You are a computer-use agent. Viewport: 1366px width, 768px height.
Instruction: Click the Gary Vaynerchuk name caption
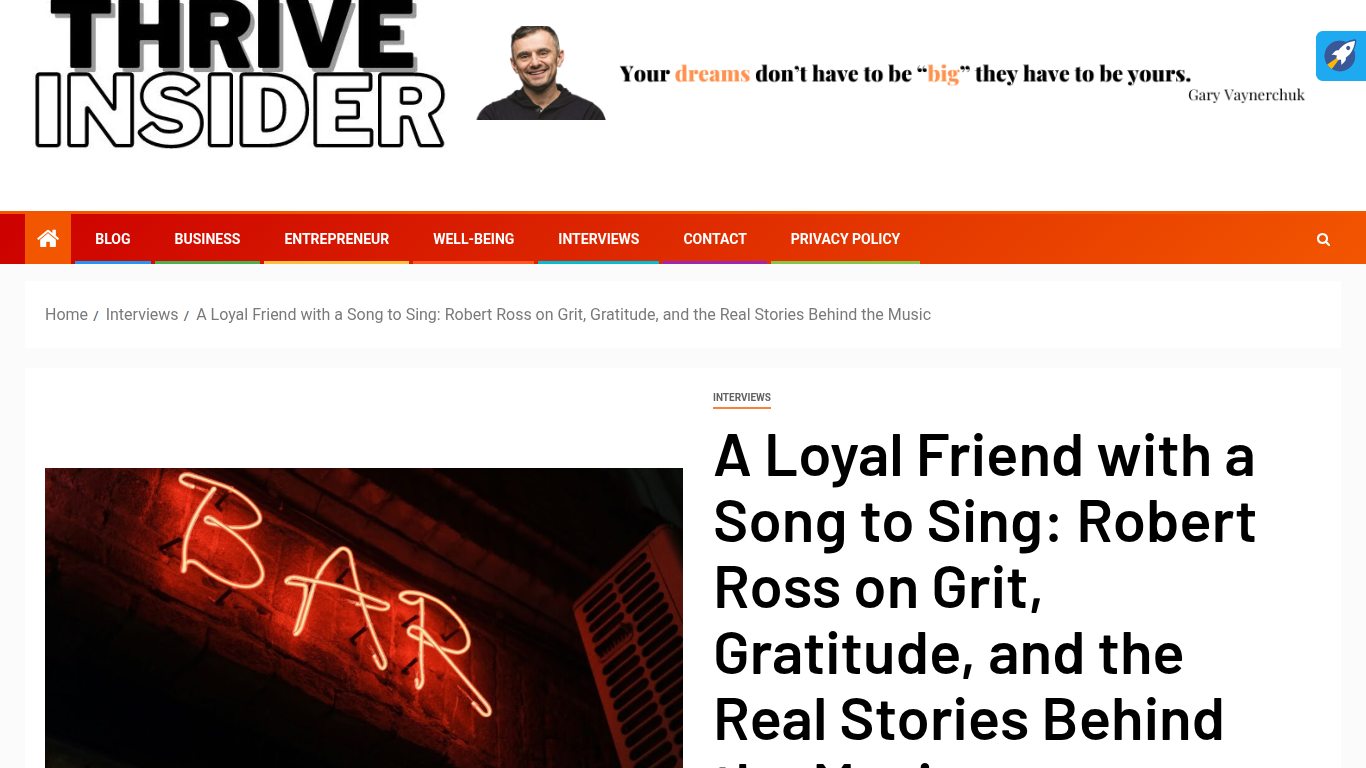tap(1246, 95)
